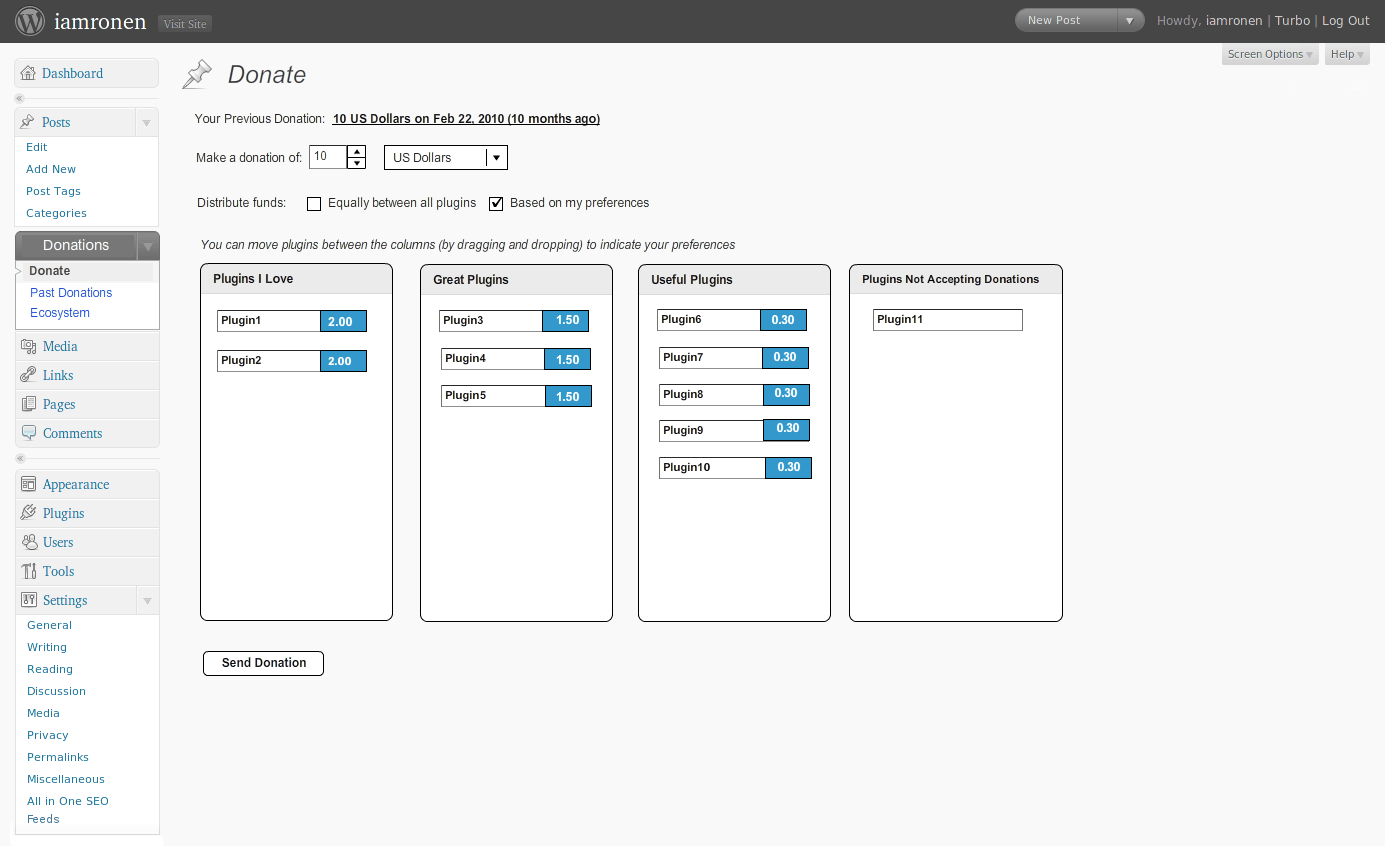Click the Pages icon in sidebar
Image resolution: width=1389 pixels, height=853 pixels.
[28, 404]
